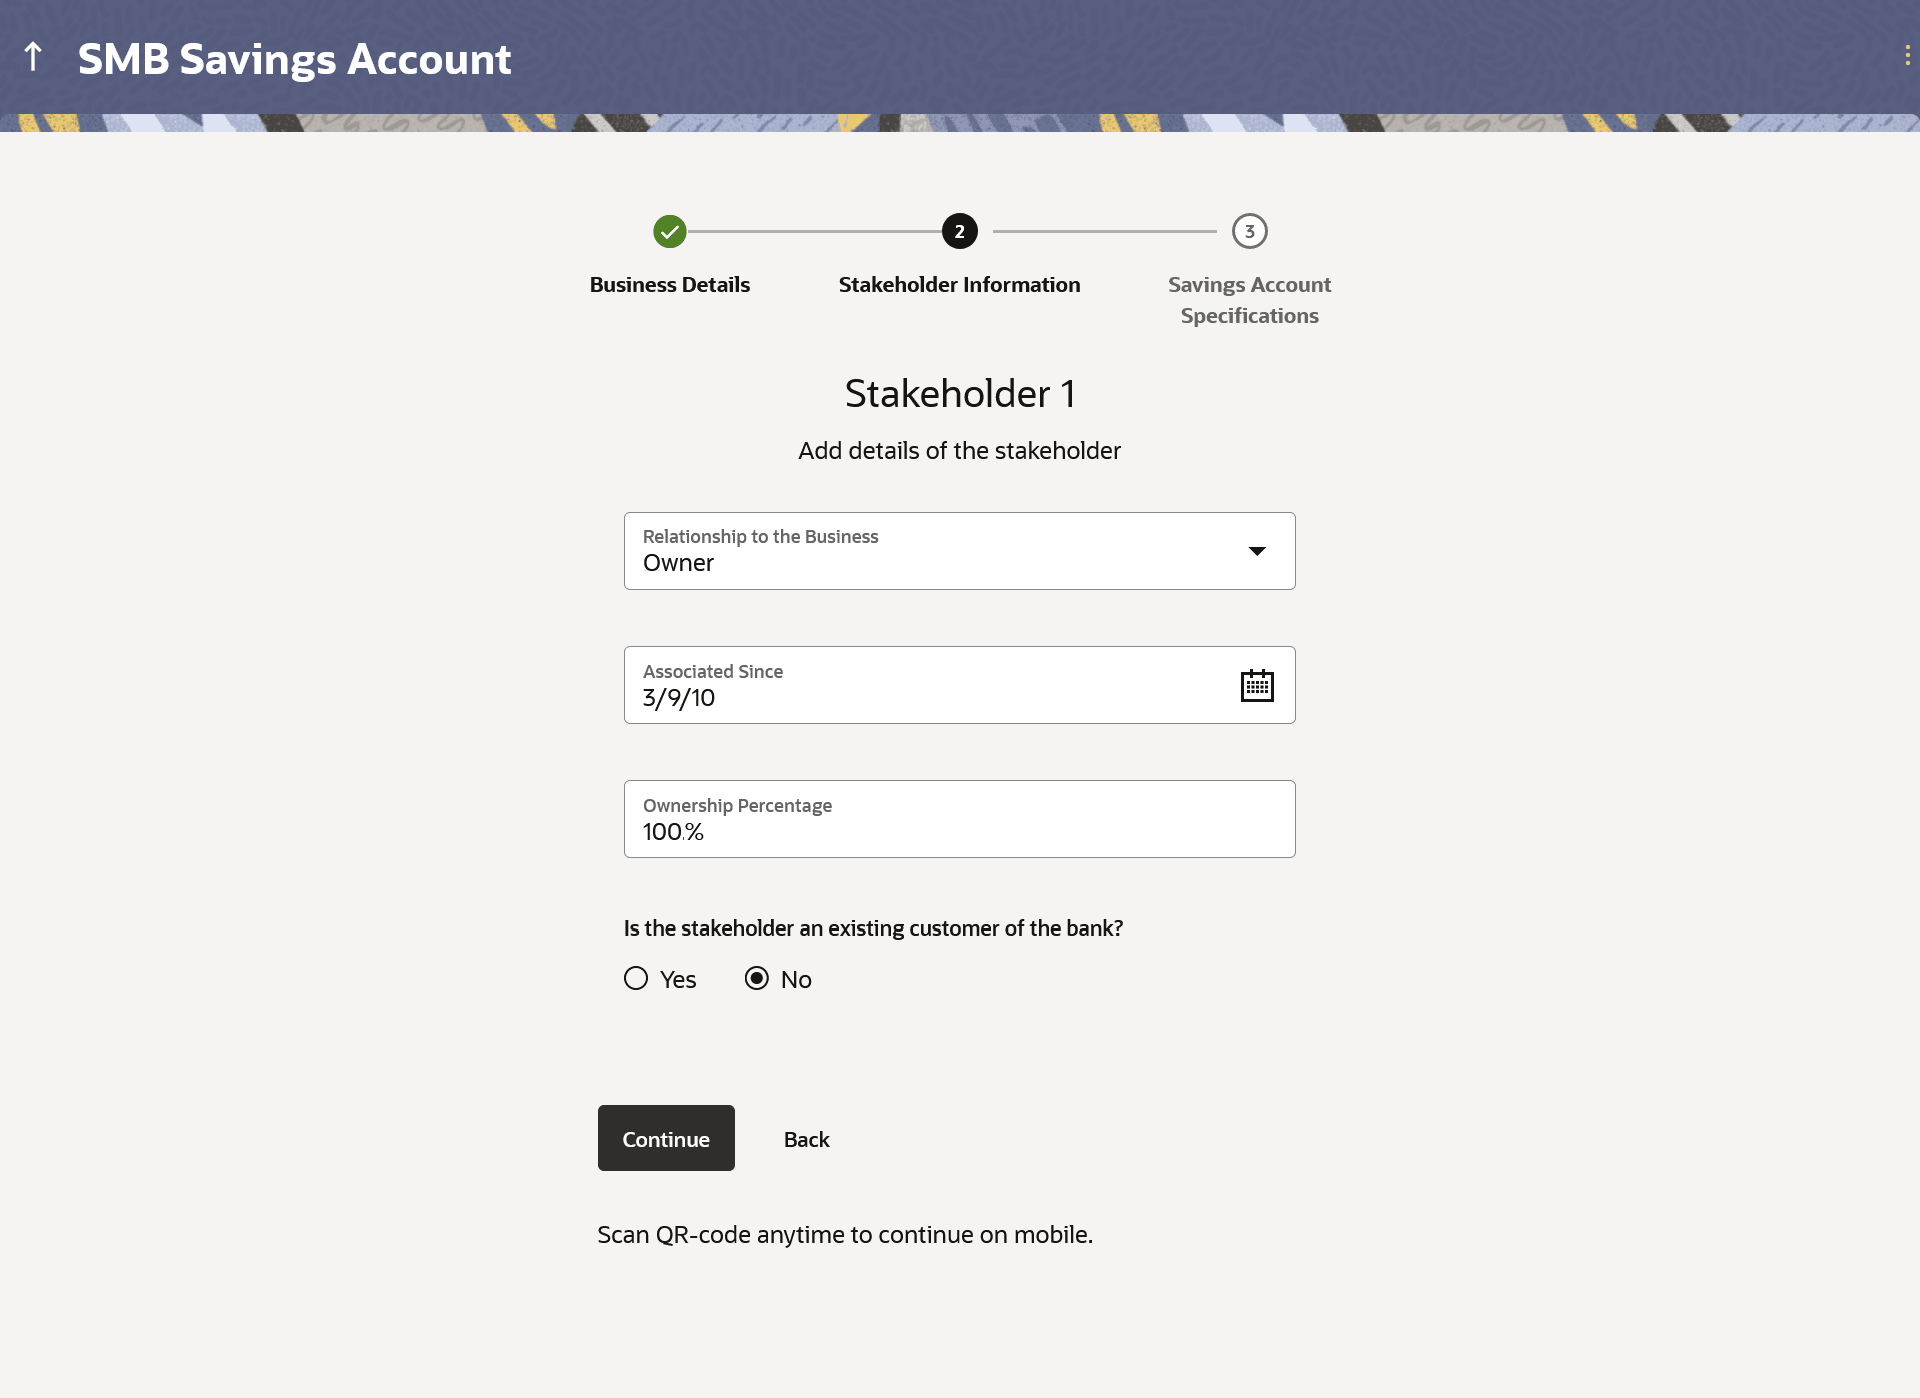Click the green completed step checkmark
Image resolution: width=1920 pixels, height=1398 pixels.
[x=669, y=232]
